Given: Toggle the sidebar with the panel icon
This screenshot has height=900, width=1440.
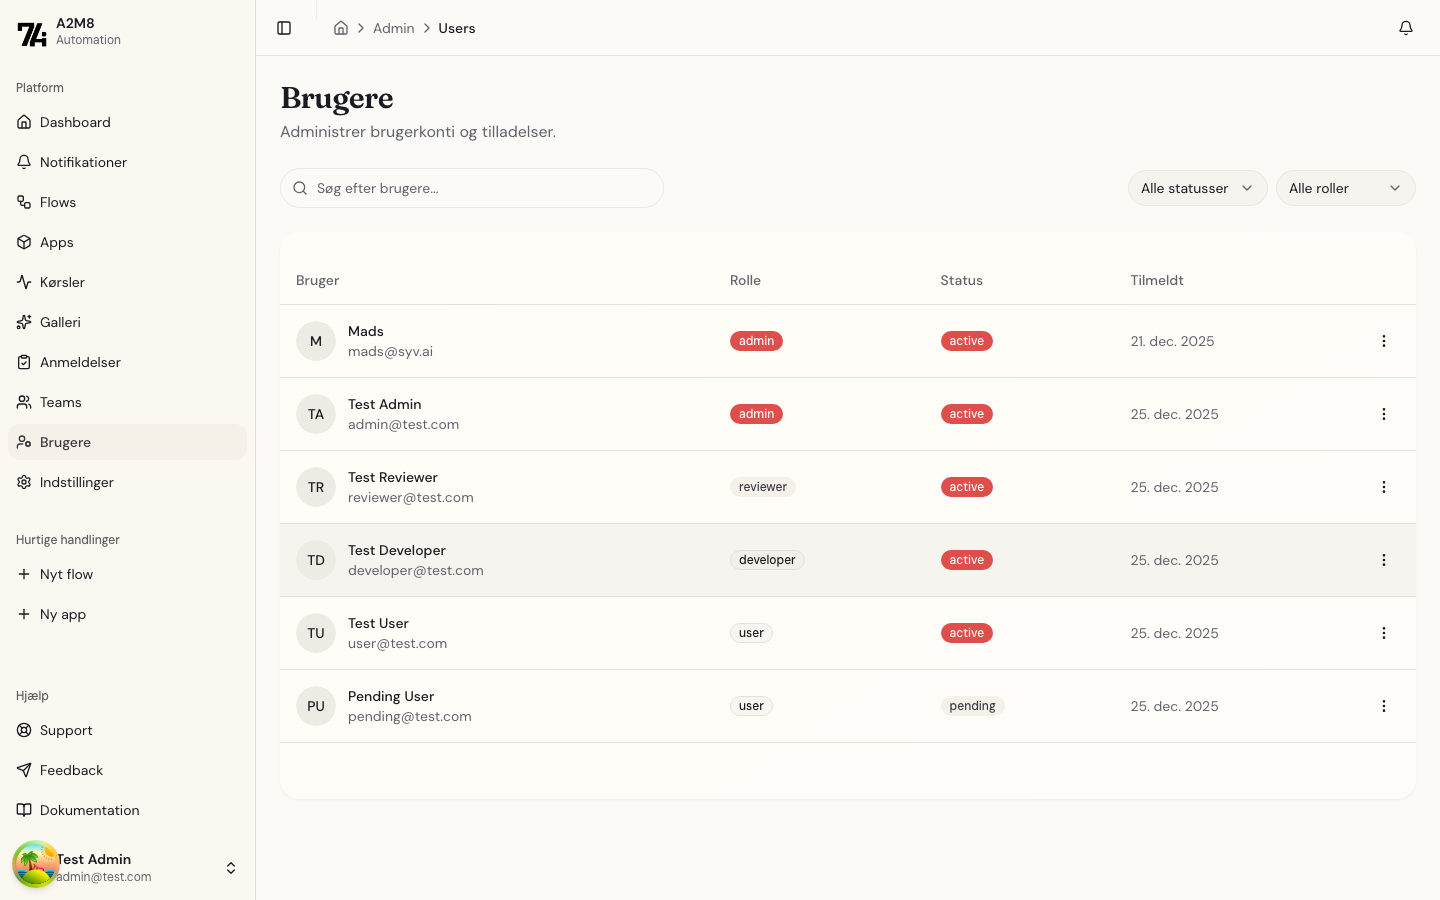Looking at the screenshot, I should click(x=284, y=28).
